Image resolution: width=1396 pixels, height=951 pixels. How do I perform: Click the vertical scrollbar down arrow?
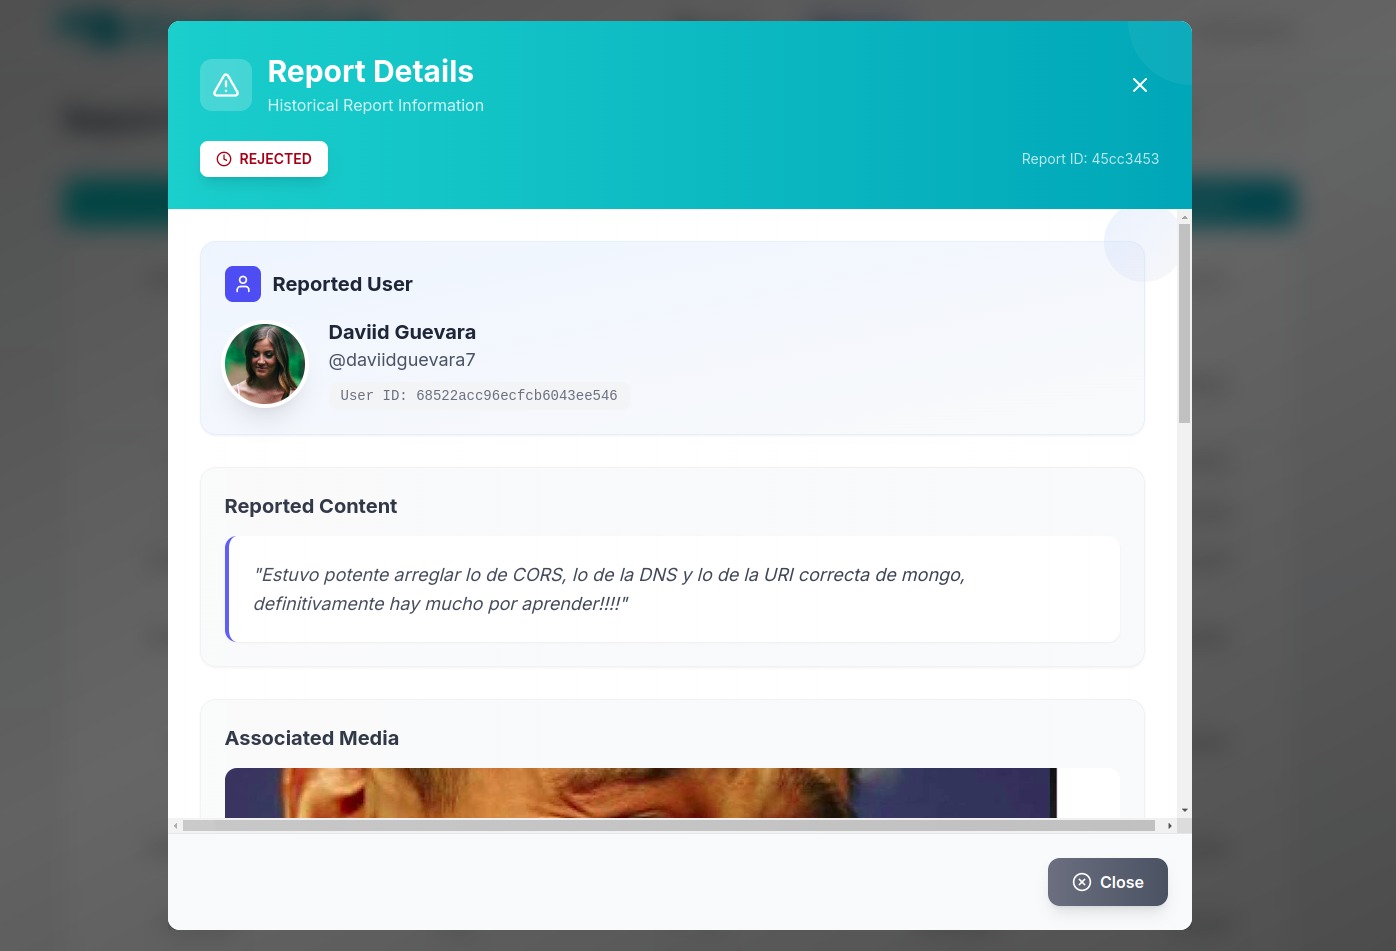[x=1185, y=810]
